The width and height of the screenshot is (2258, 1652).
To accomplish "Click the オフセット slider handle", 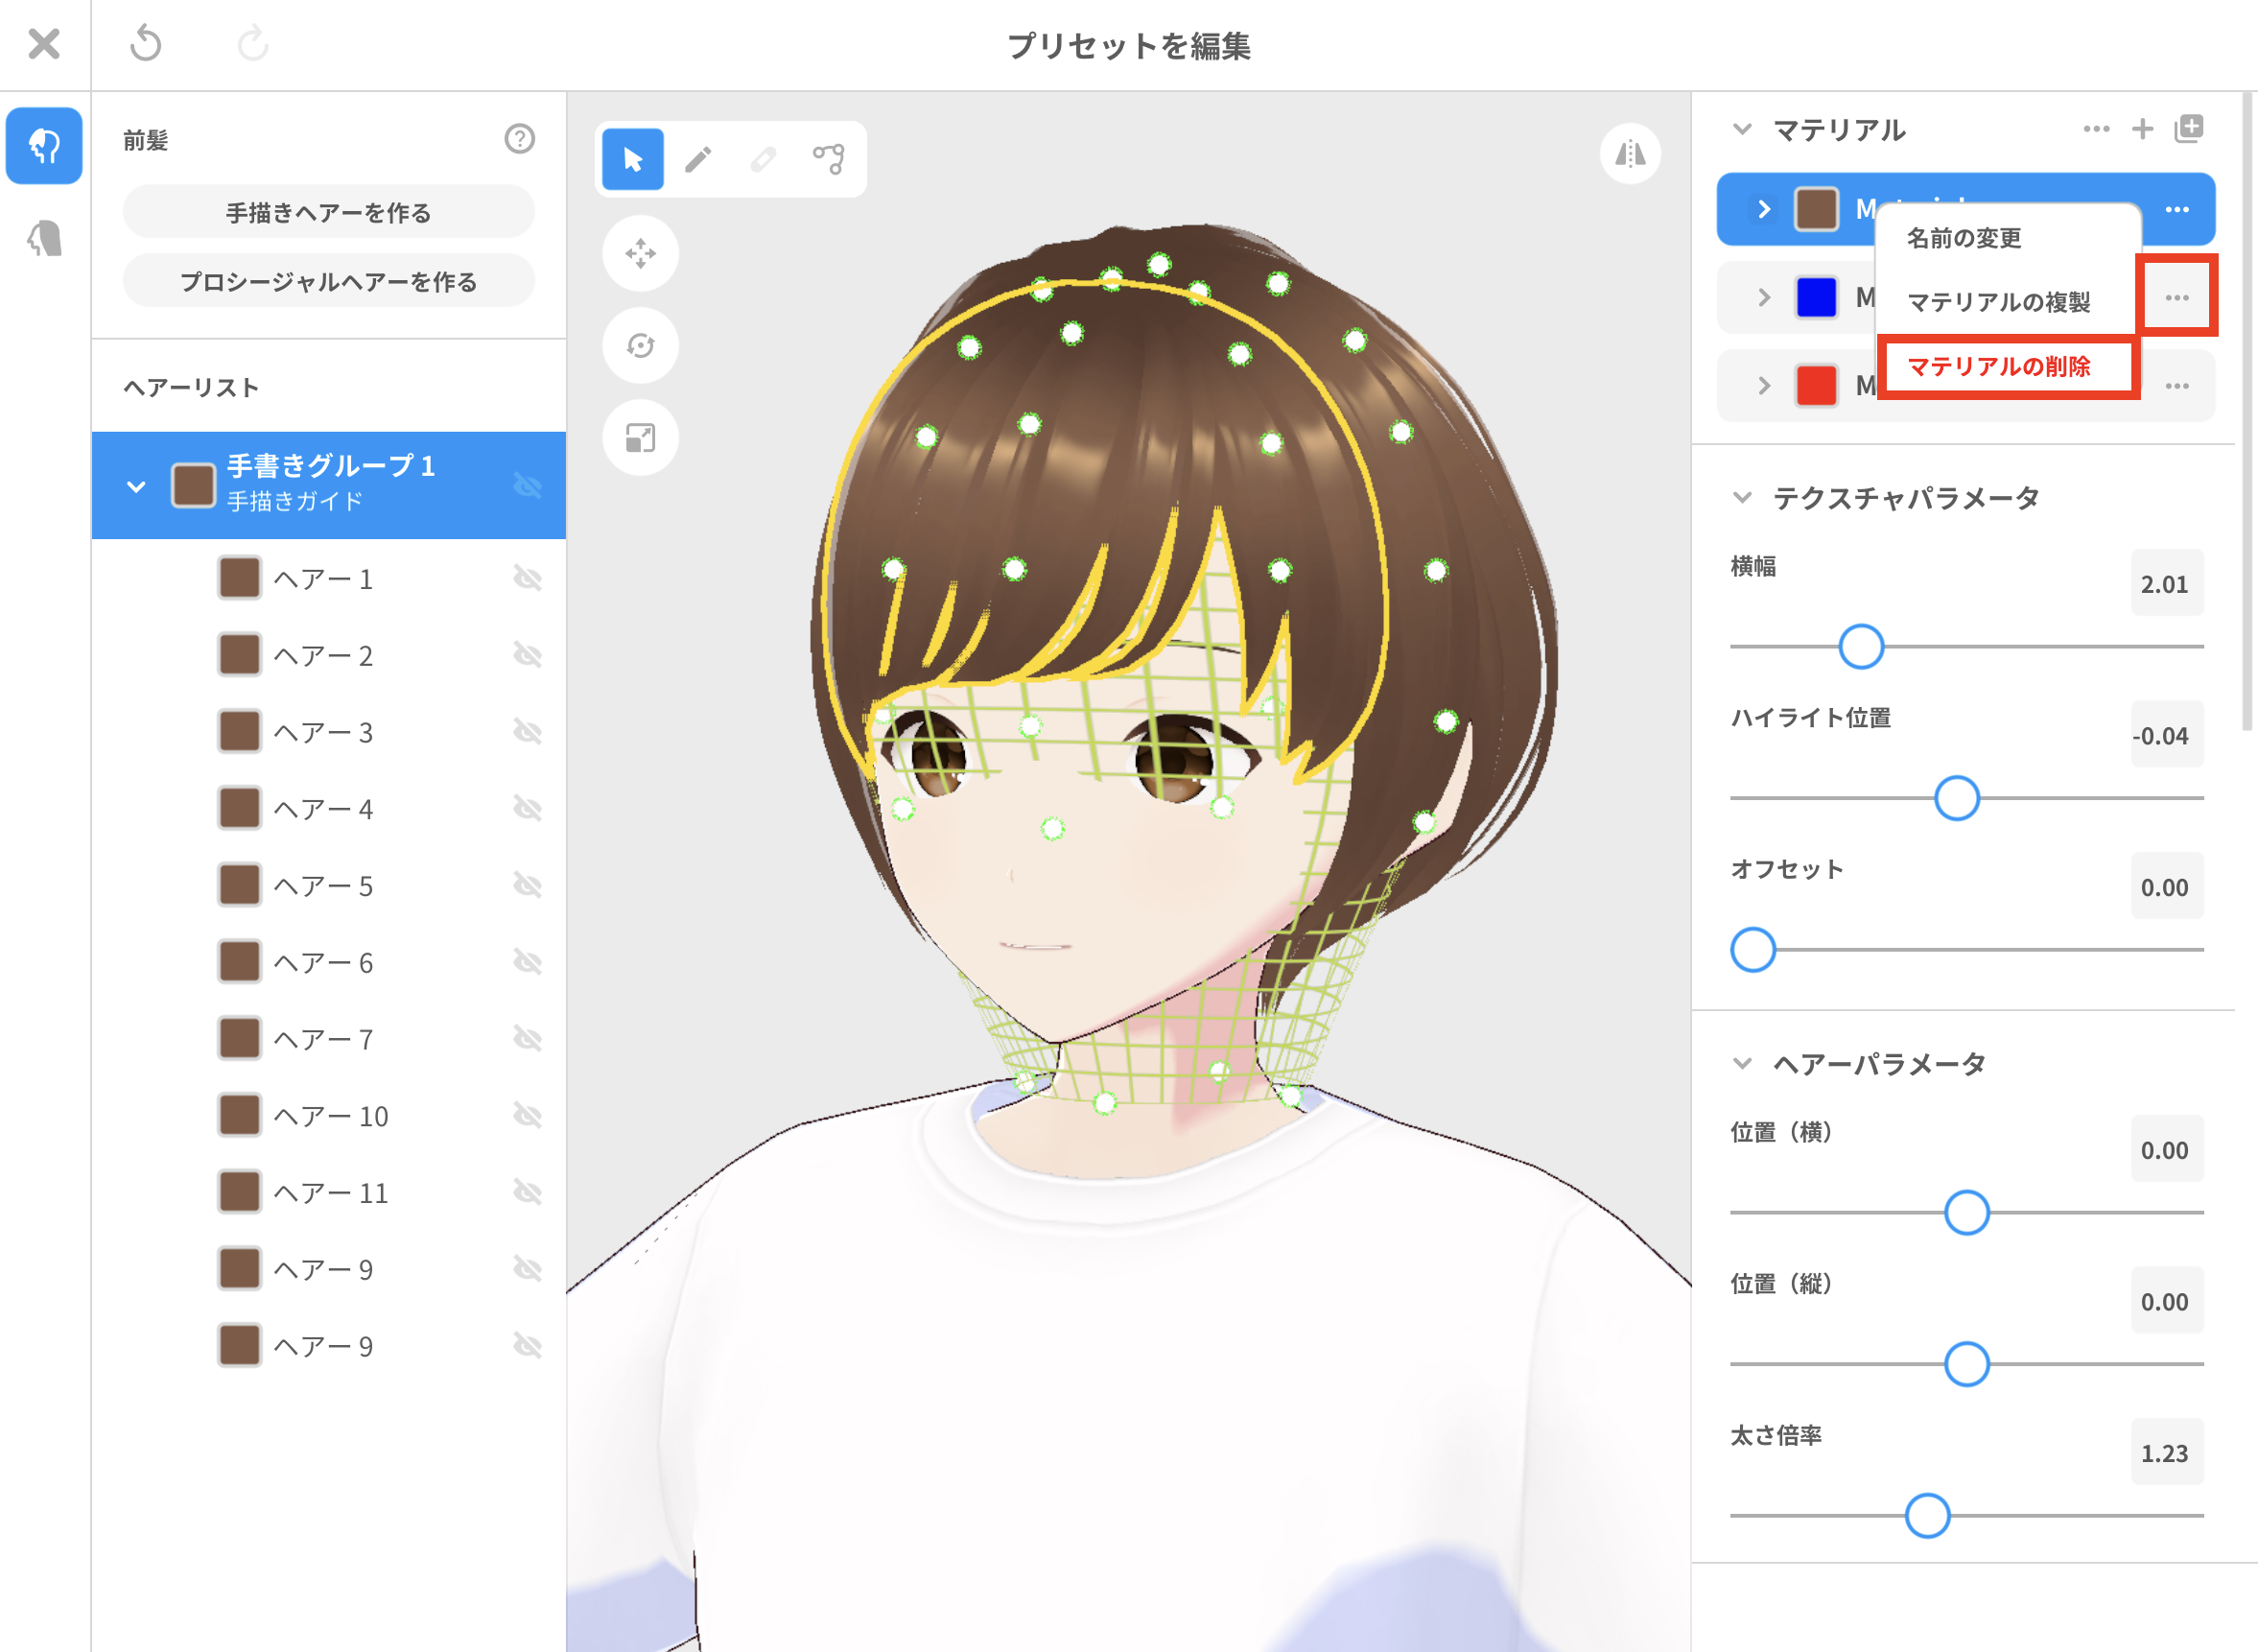I will tap(1752, 950).
